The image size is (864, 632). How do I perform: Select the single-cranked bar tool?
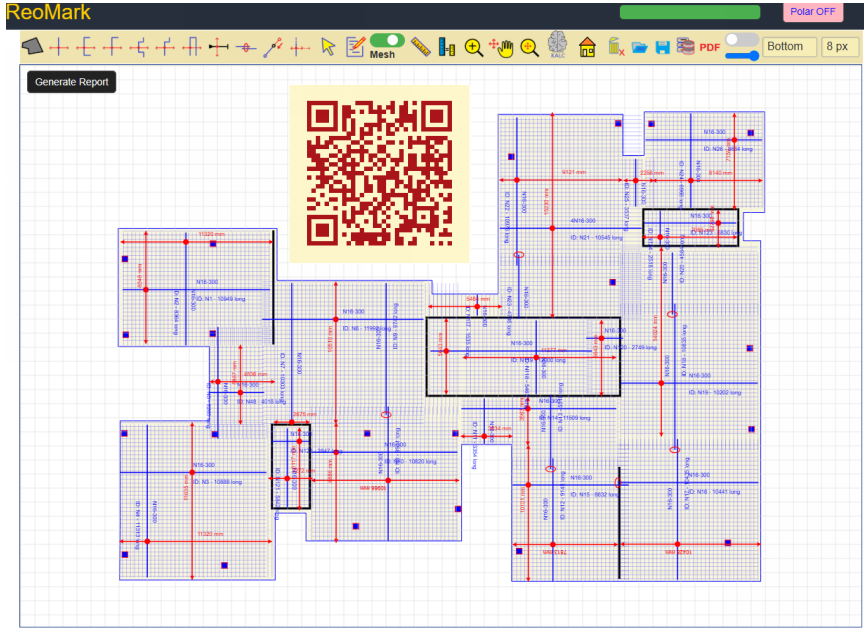165,47
